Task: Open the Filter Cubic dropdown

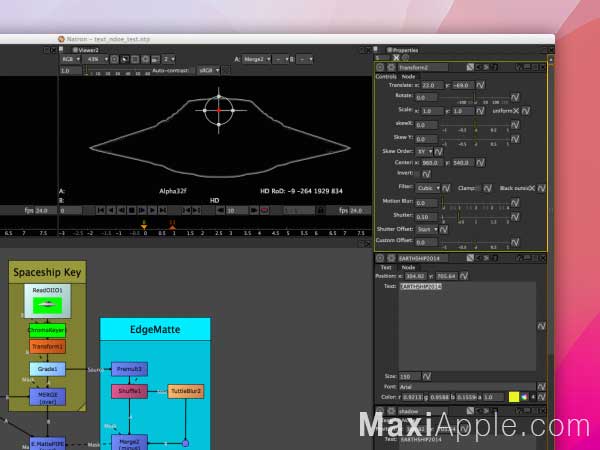Action: (428, 188)
